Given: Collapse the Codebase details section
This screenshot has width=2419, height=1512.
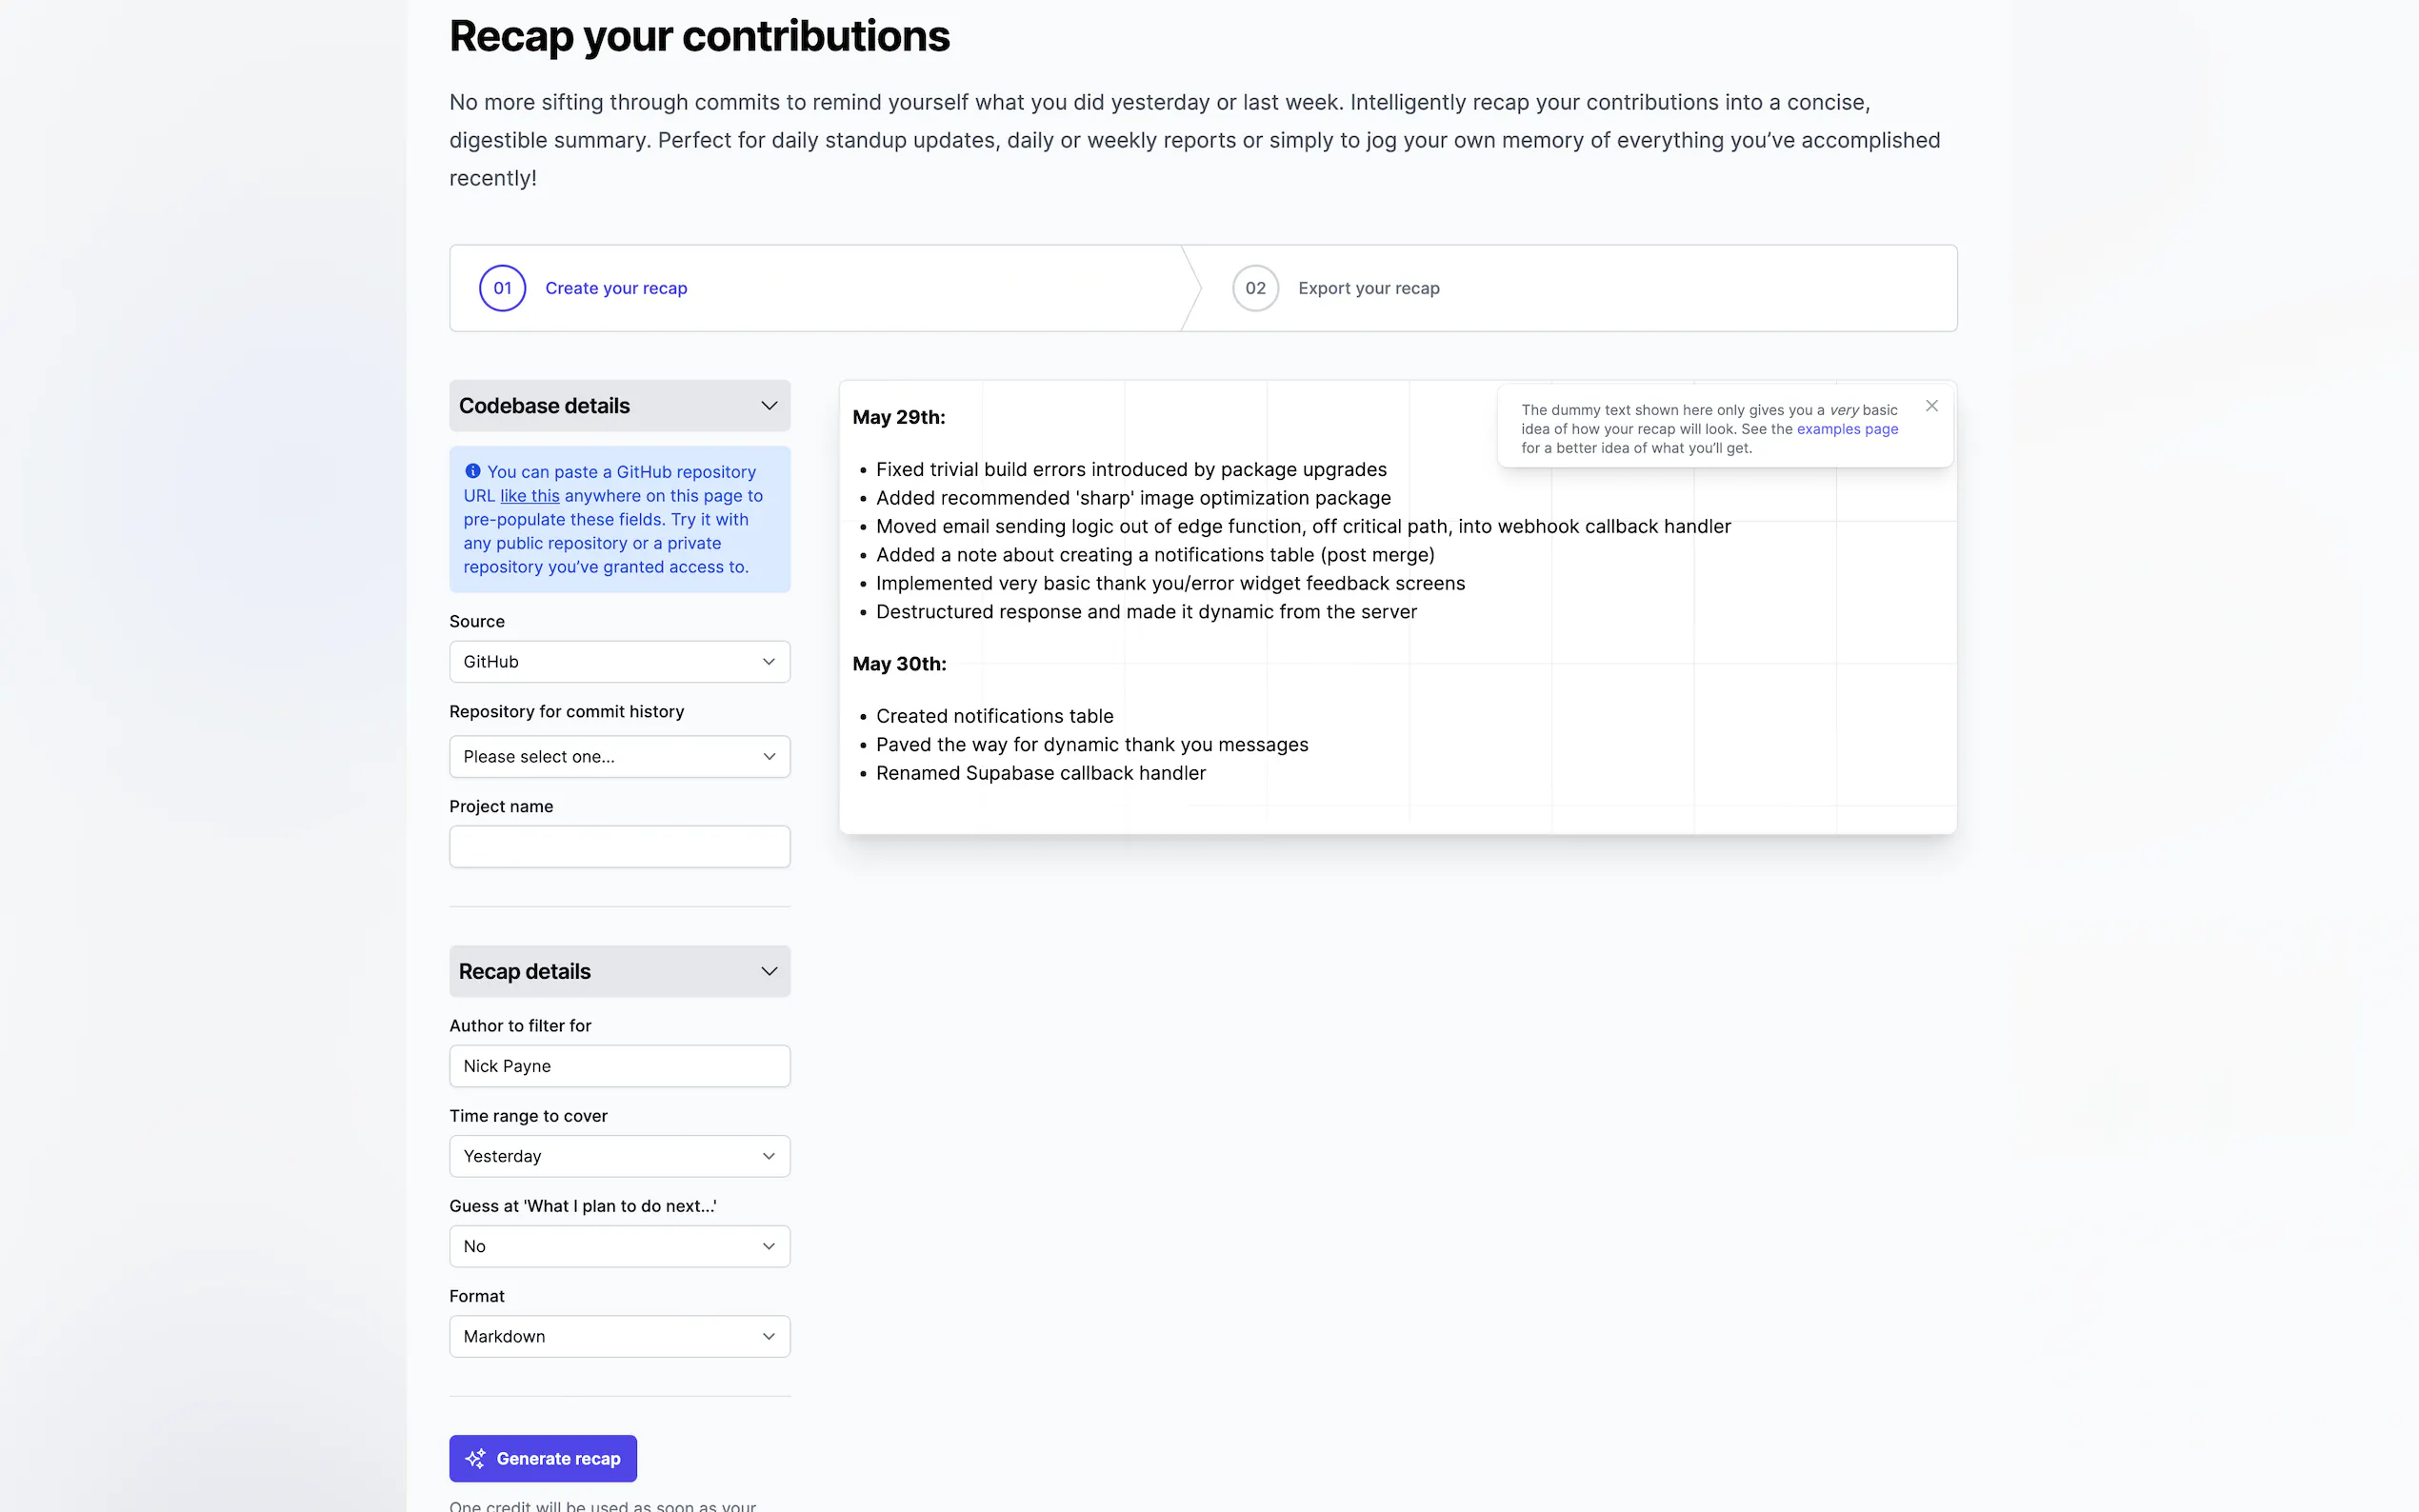Looking at the screenshot, I should pyautogui.click(x=768, y=406).
